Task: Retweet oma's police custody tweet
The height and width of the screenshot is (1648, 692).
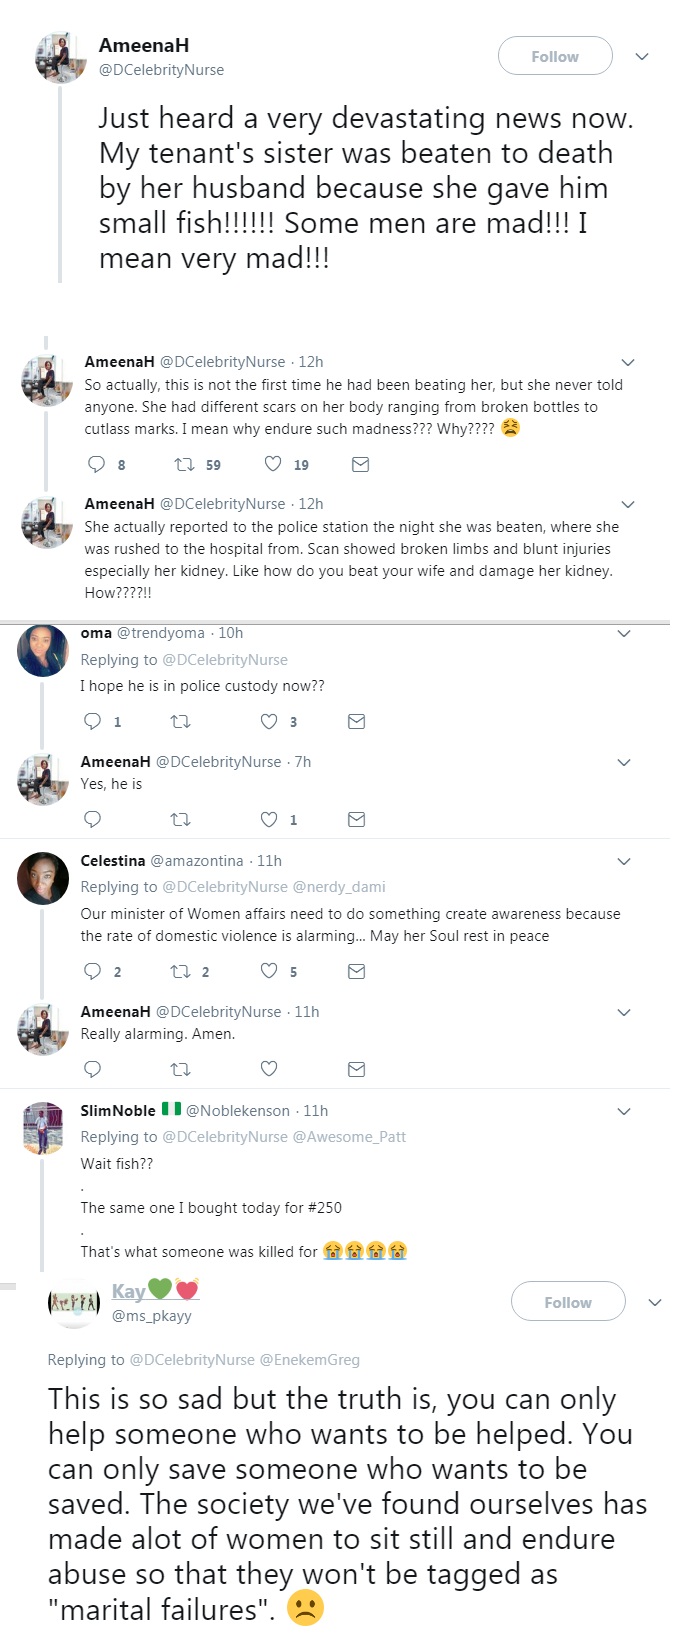Action: coord(181,721)
